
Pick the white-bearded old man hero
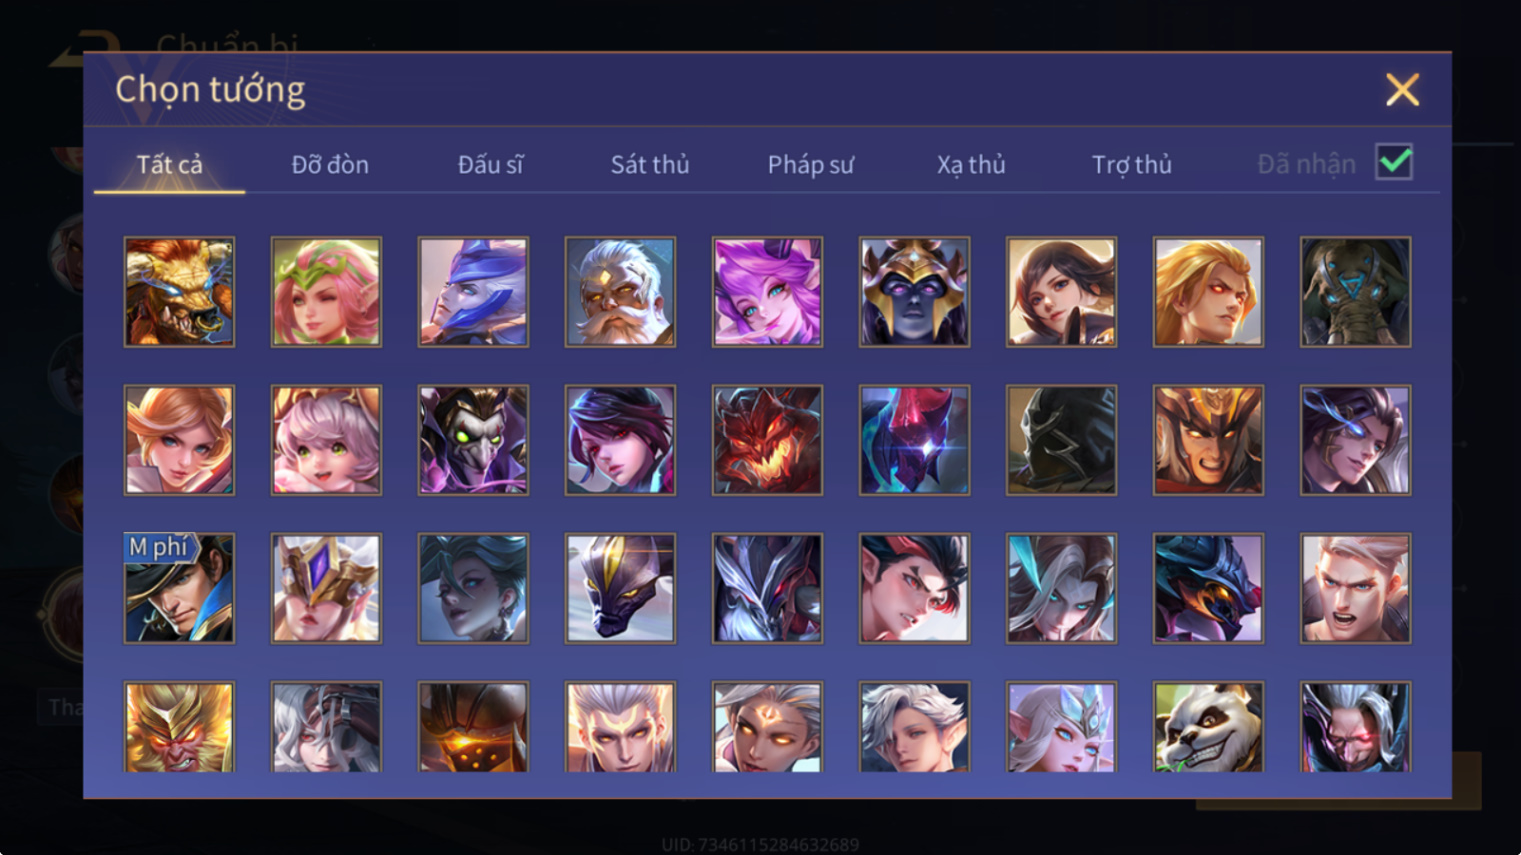click(x=620, y=292)
